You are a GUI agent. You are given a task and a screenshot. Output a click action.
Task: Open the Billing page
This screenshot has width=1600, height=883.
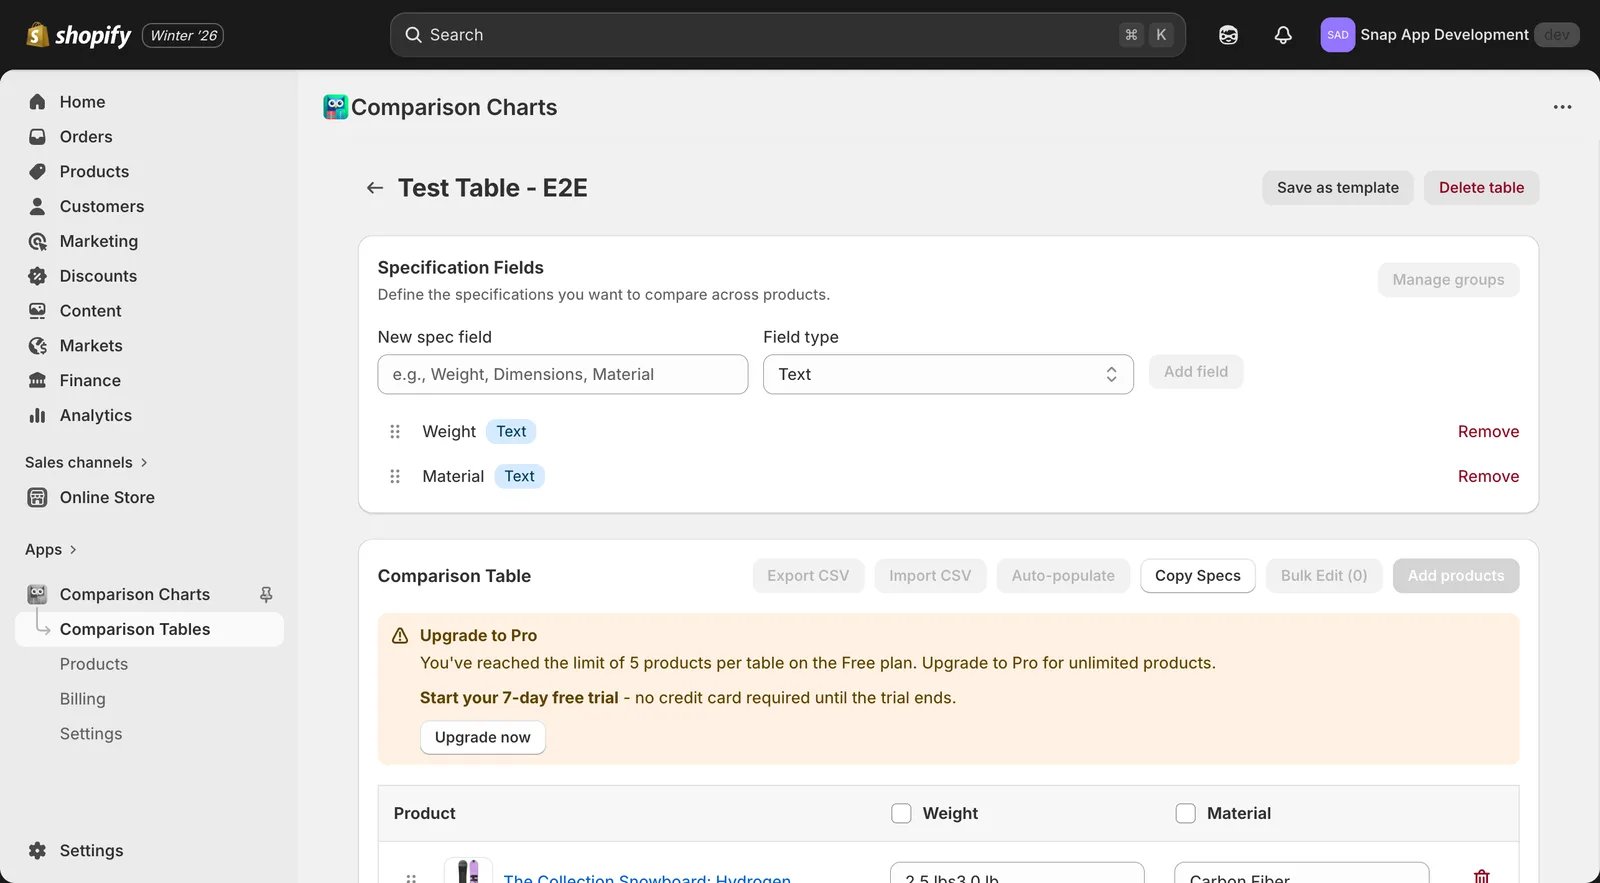(83, 699)
